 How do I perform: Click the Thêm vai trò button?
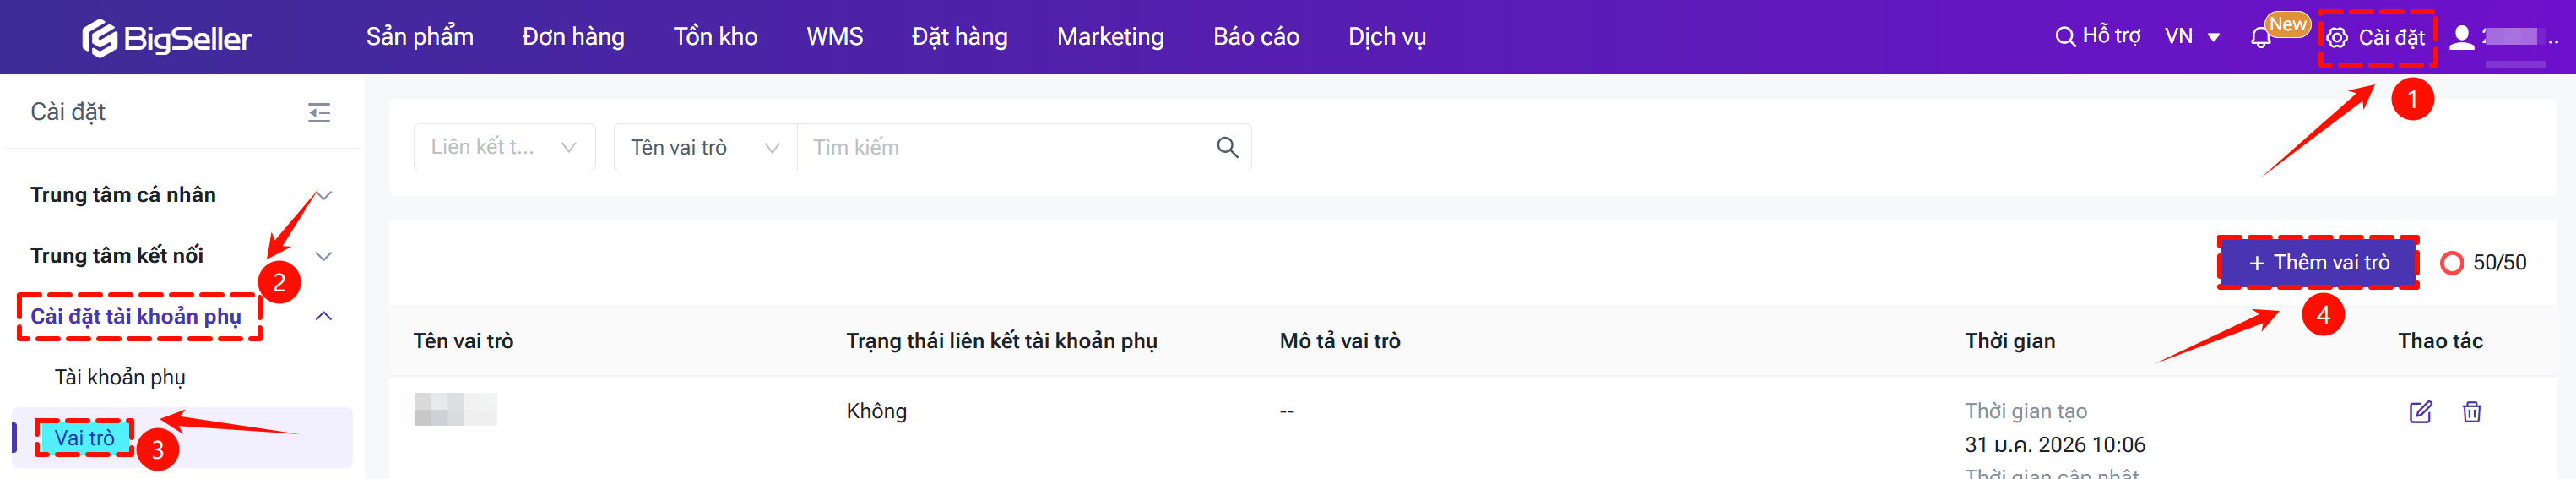[2318, 263]
